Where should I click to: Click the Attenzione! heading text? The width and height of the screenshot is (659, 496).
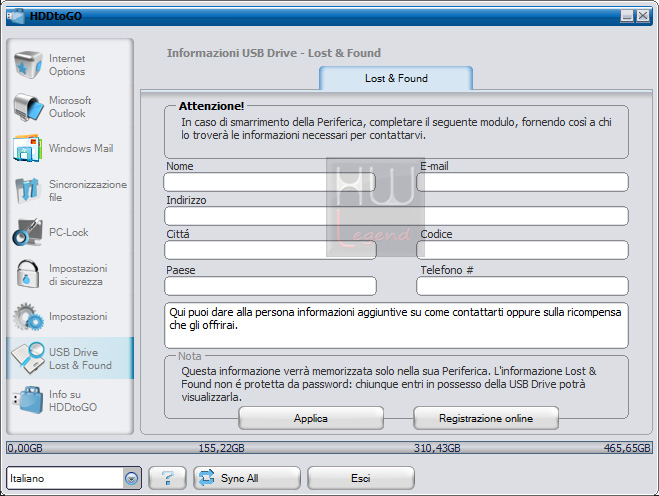tap(211, 106)
